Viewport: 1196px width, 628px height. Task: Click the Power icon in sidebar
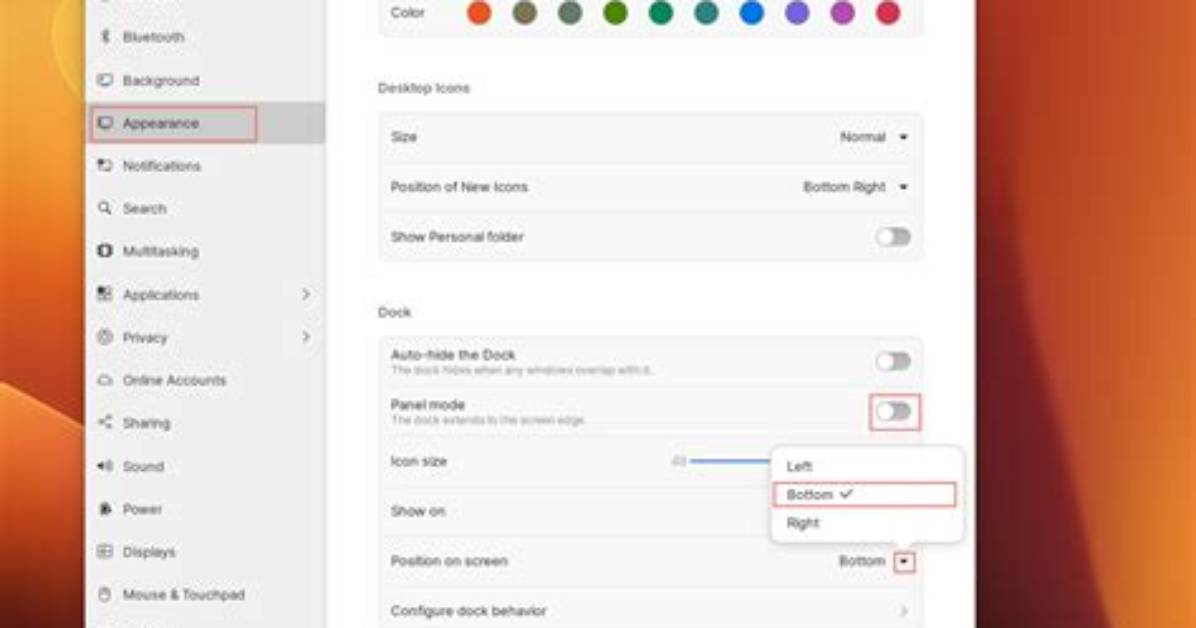coord(105,508)
